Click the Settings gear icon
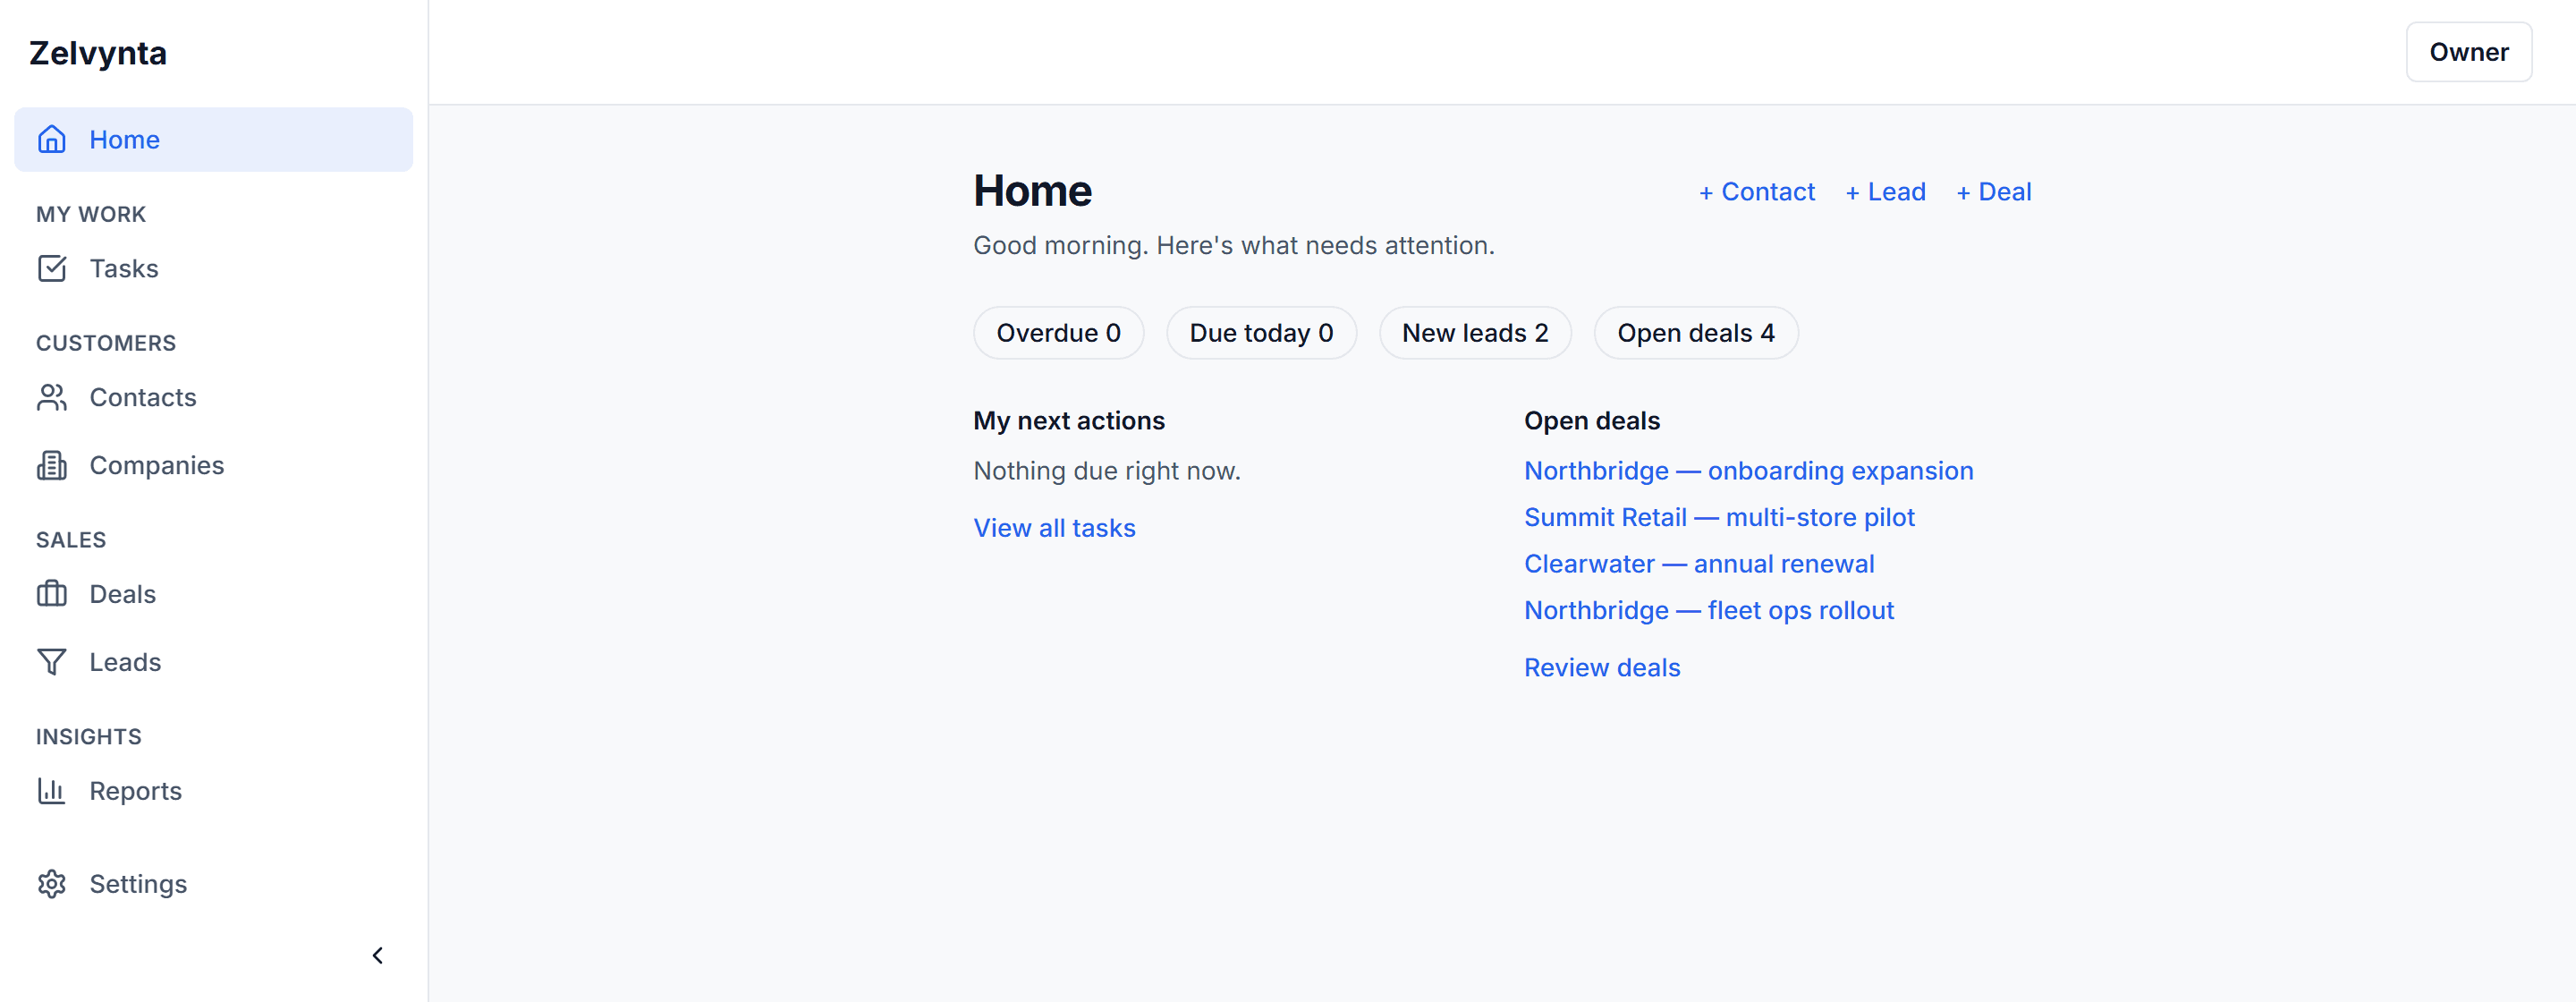 (x=52, y=884)
